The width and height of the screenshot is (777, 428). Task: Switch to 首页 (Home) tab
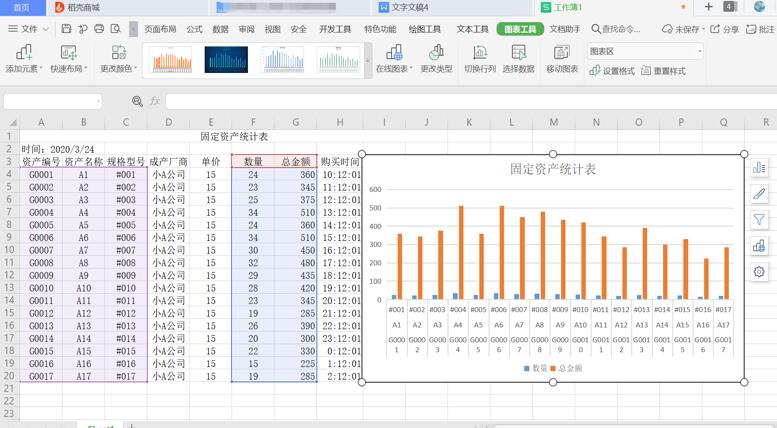pyautogui.click(x=21, y=7)
